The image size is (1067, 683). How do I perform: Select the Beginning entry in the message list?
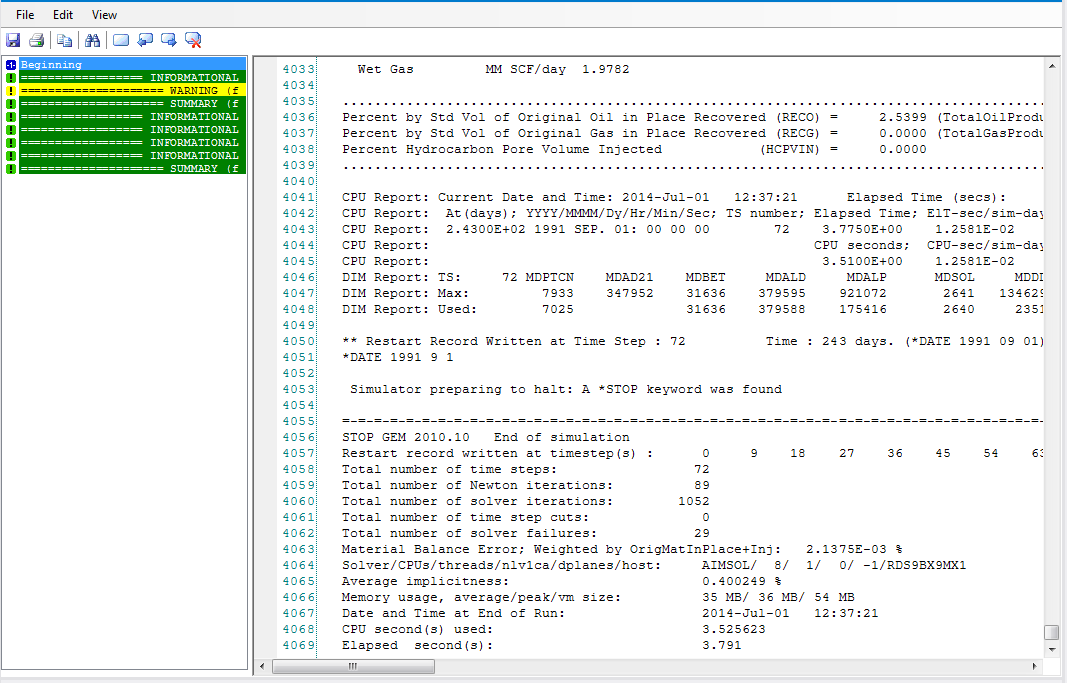click(x=51, y=65)
